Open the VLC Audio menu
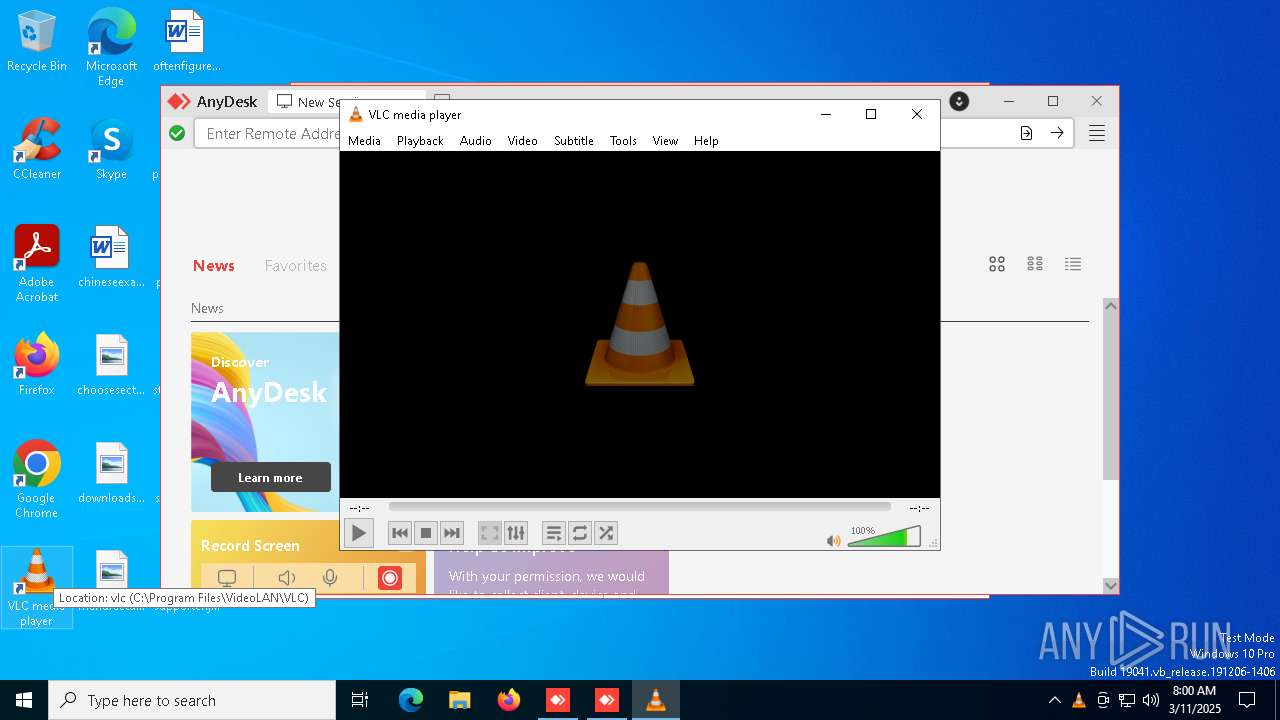The image size is (1280, 720). [x=476, y=141]
